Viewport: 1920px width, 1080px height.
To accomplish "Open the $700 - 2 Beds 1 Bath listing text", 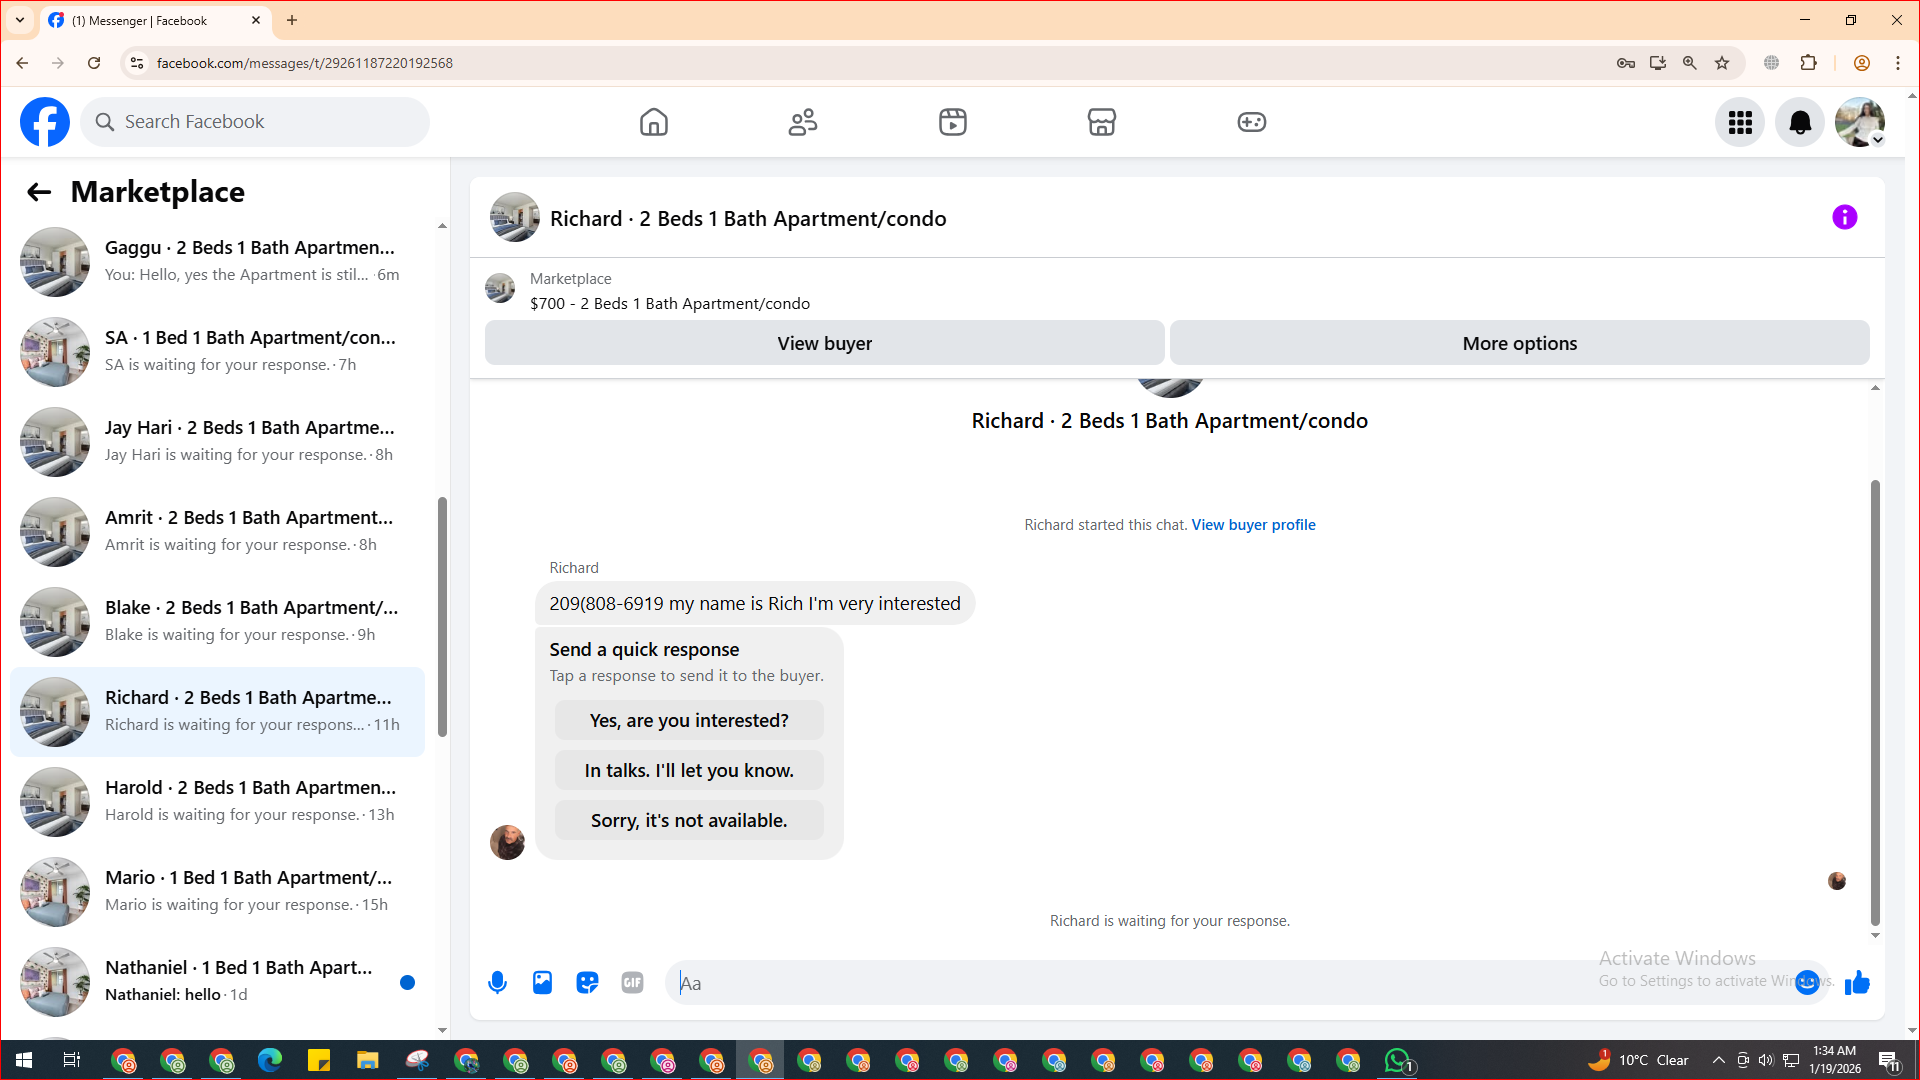I will pos(670,304).
